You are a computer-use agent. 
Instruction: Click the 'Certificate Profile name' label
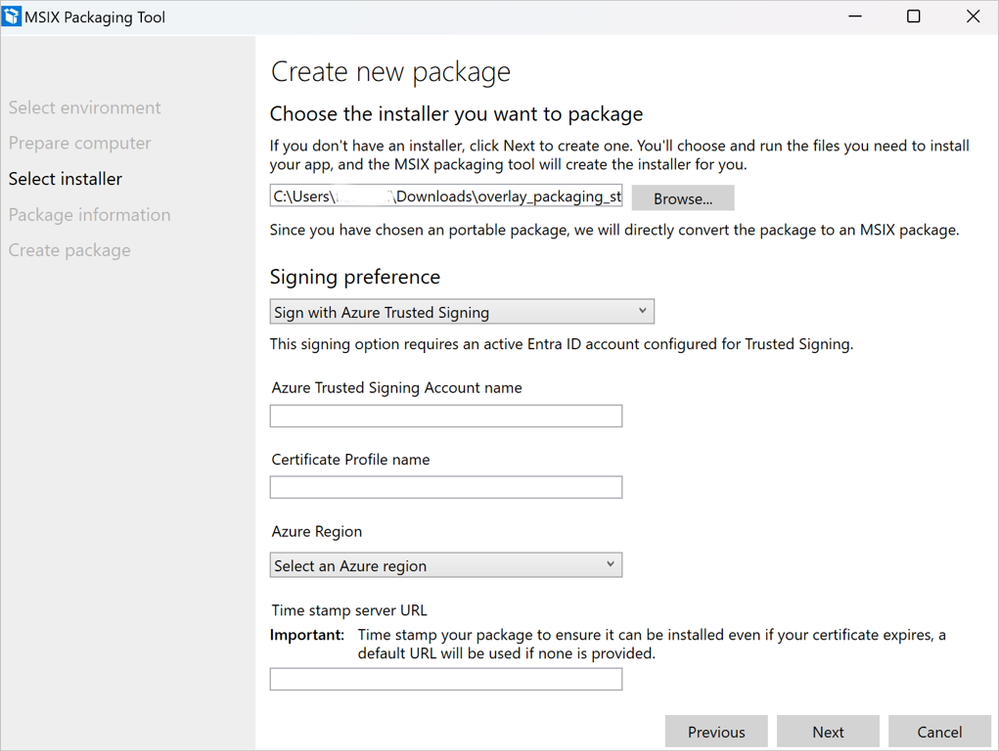coord(350,459)
